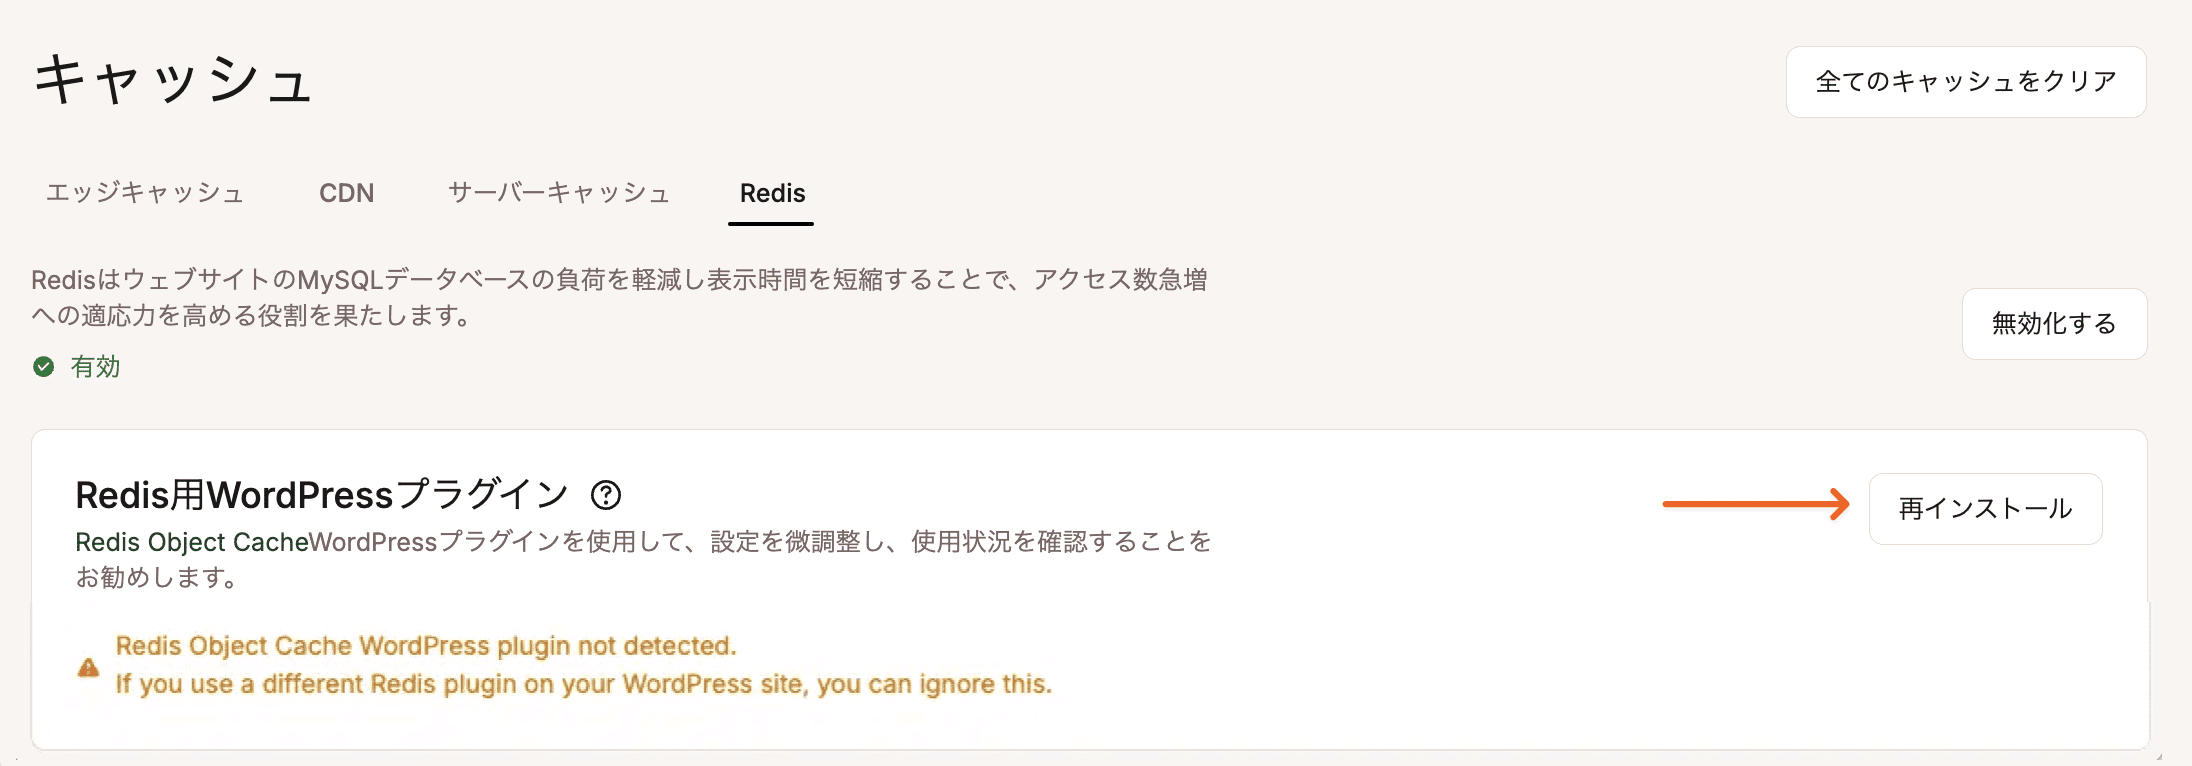Open the CDN tab
This screenshot has width=2192, height=766.
(346, 193)
